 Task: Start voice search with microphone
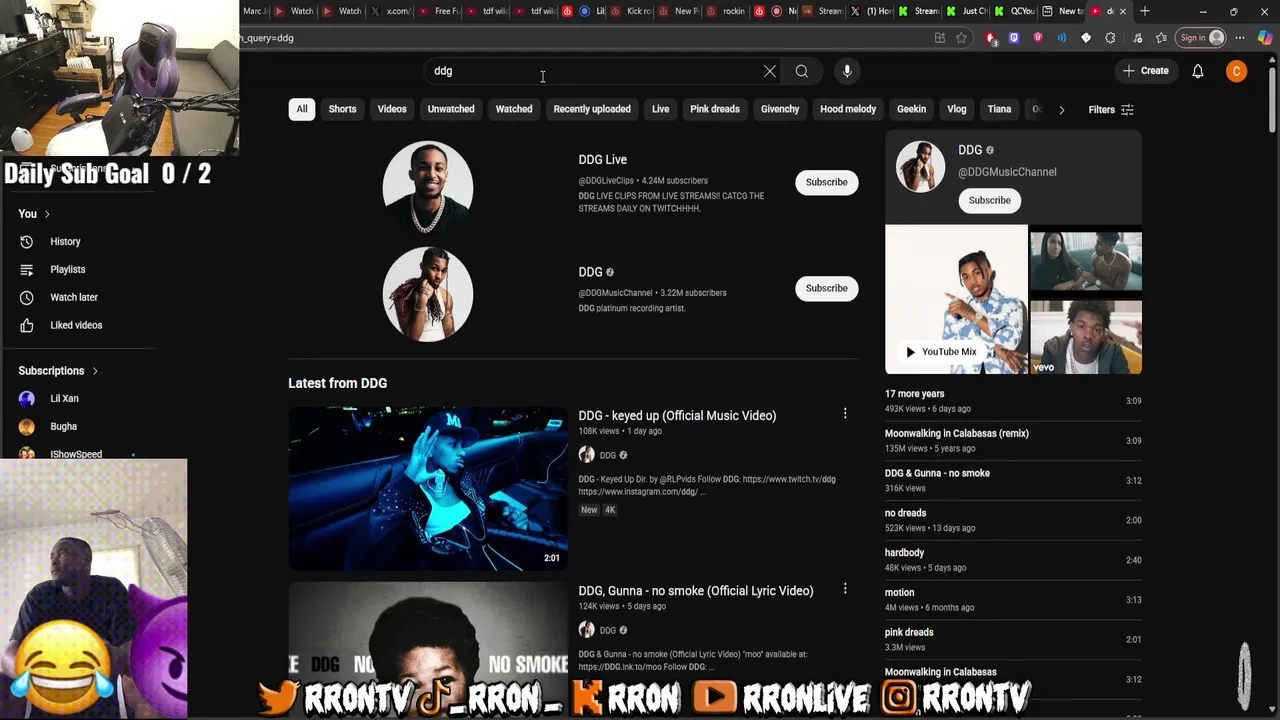tap(847, 71)
